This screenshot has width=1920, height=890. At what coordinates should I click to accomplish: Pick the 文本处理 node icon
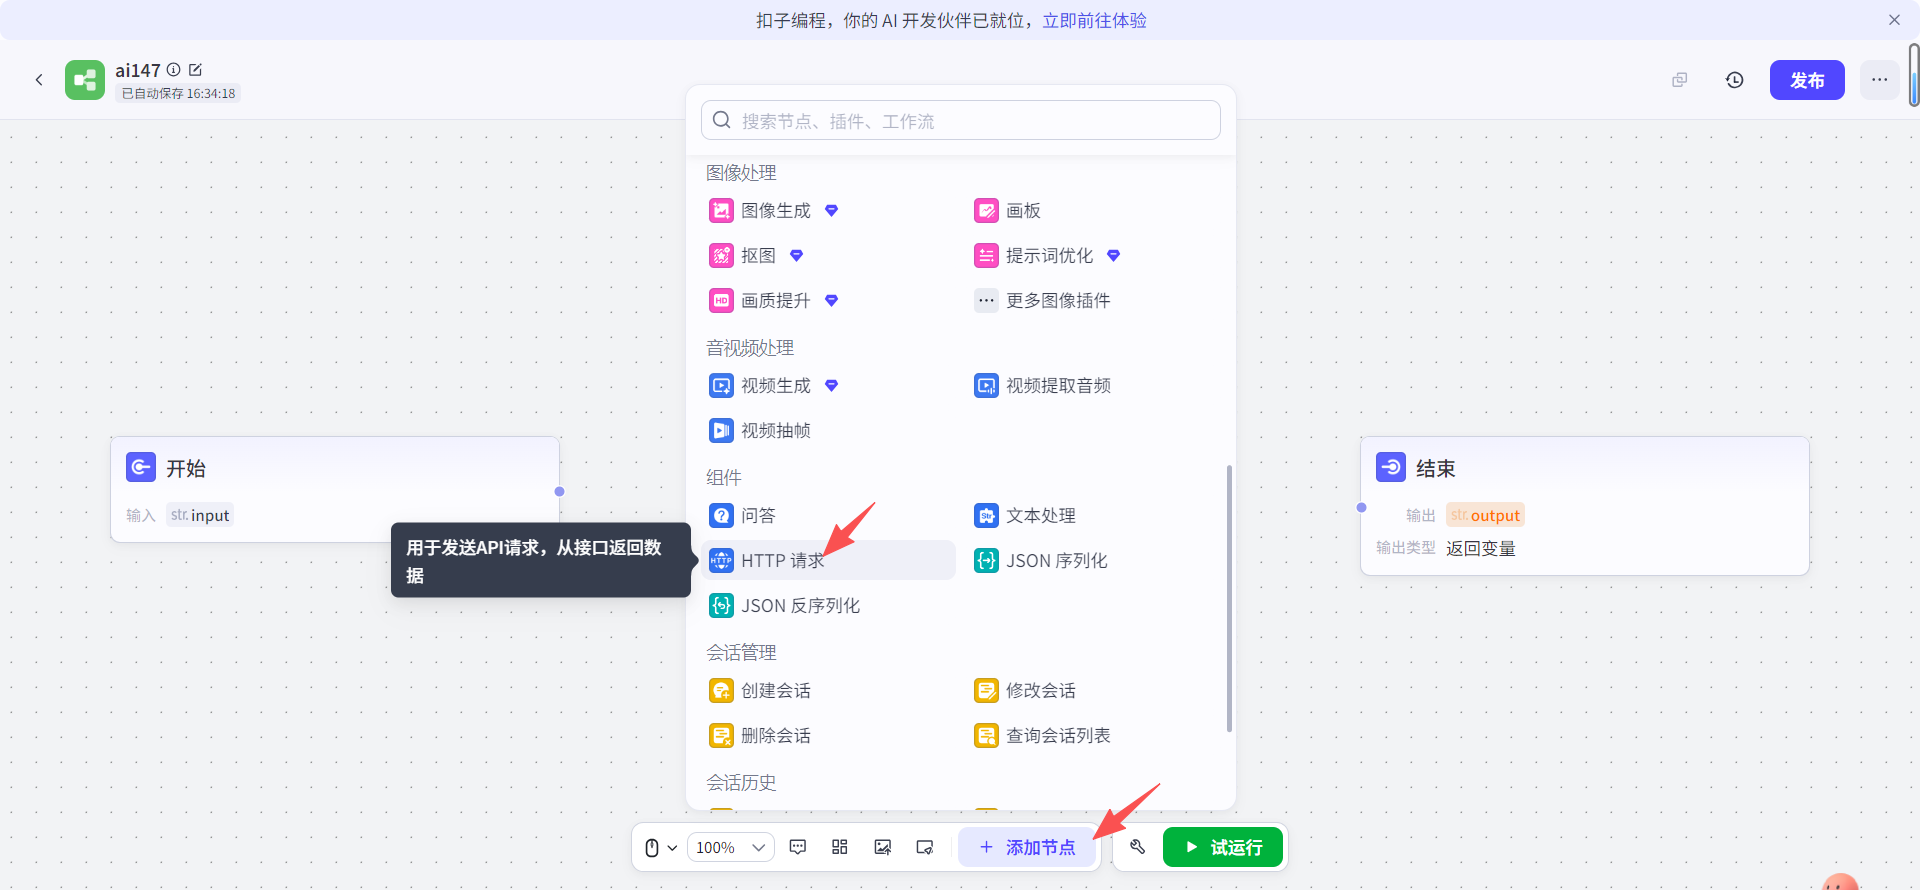[x=986, y=516]
